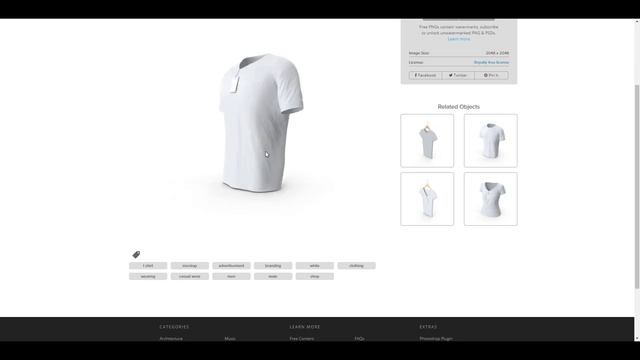The width and height of the screenshot is (640, 360).
Task: Pin the object on Pinterest
Action: [491, 76]
